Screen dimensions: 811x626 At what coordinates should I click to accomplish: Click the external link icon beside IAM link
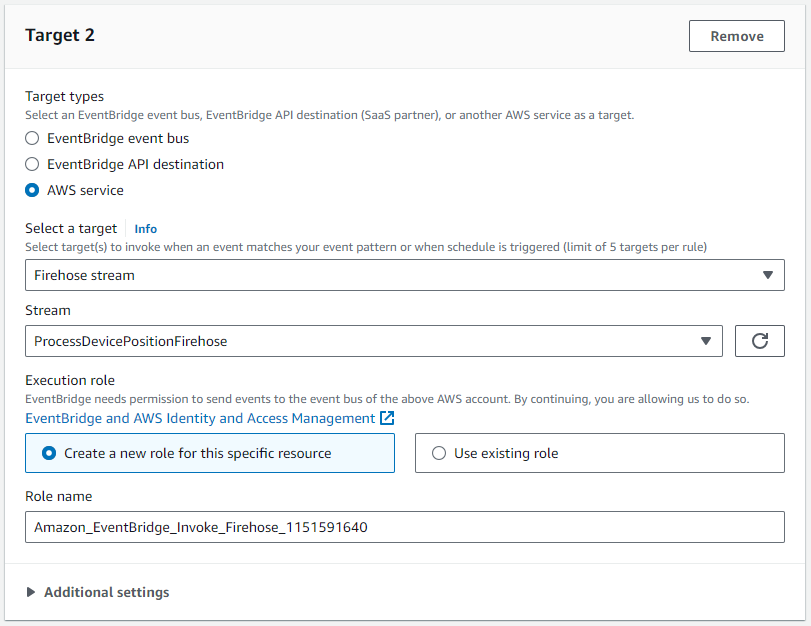[x=387, y=418]
